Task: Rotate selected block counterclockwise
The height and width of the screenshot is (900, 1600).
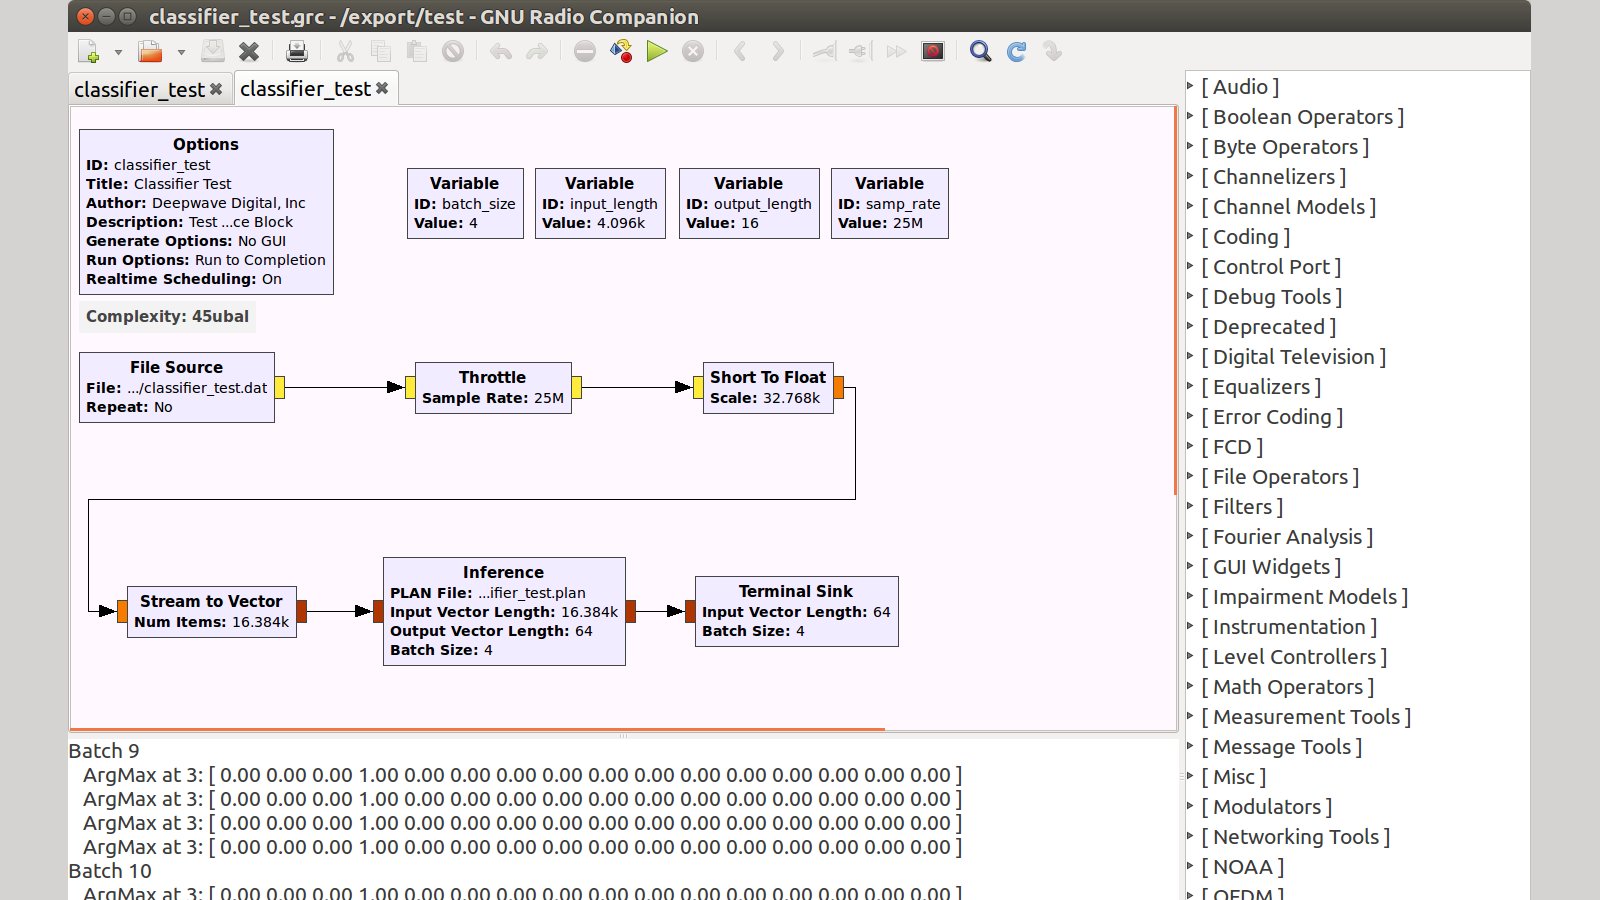Action: click(741, 51)
